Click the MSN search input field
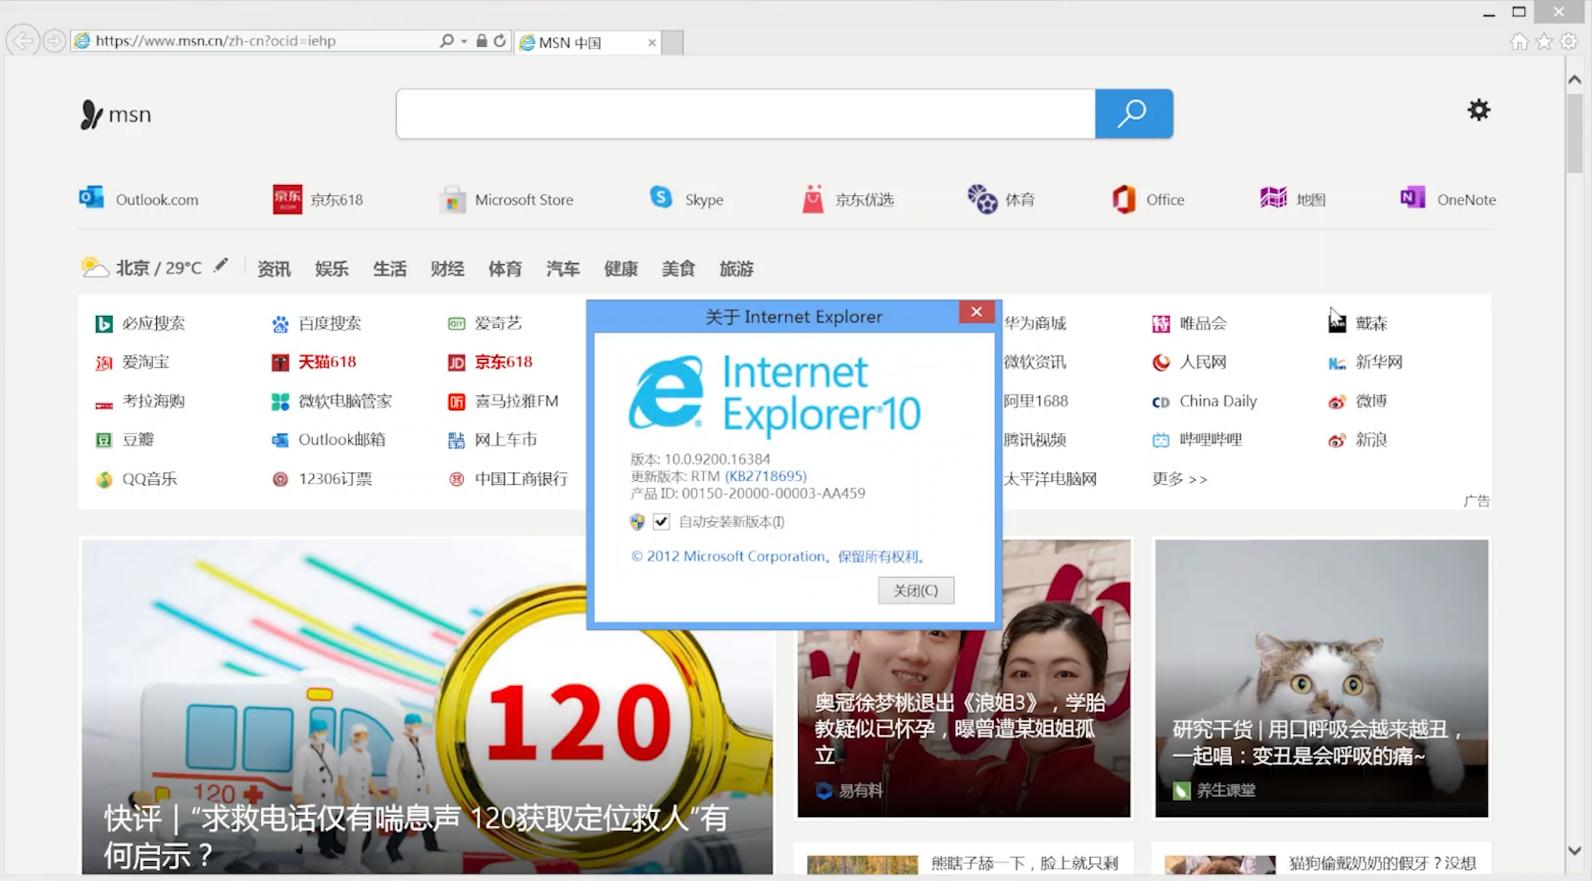 [745, 114]
